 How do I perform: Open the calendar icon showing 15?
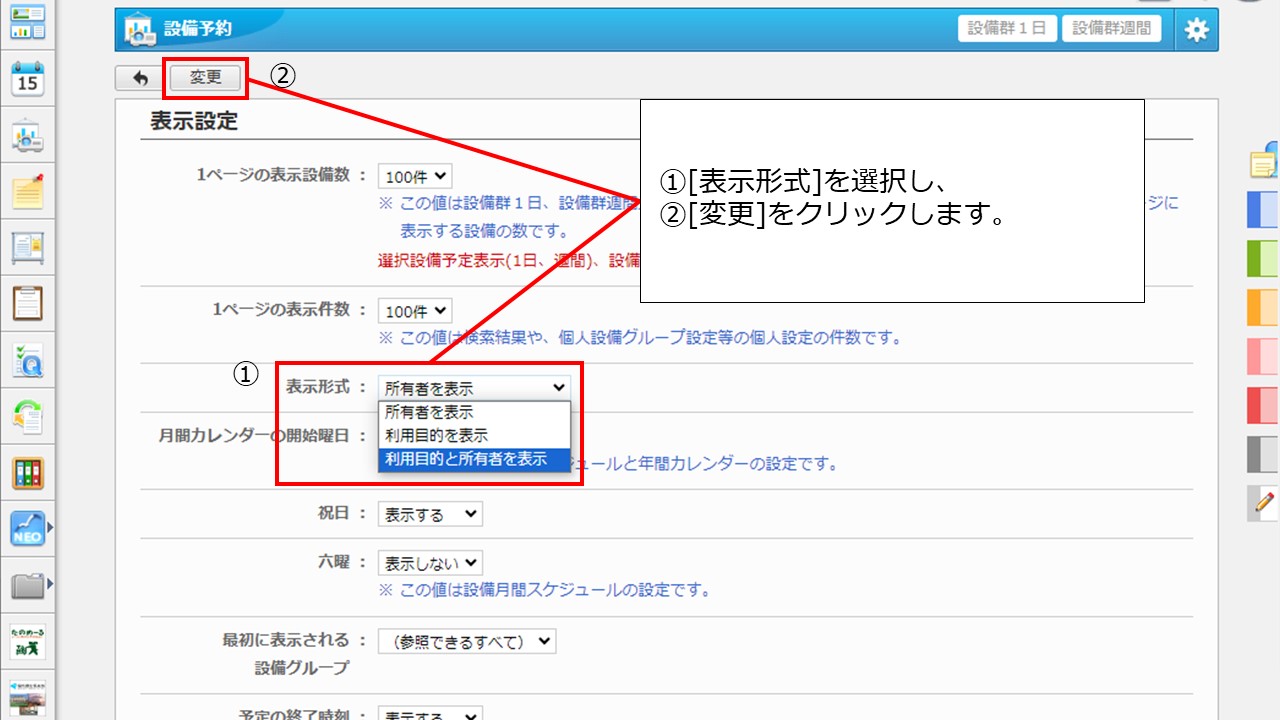coord(28,78)
